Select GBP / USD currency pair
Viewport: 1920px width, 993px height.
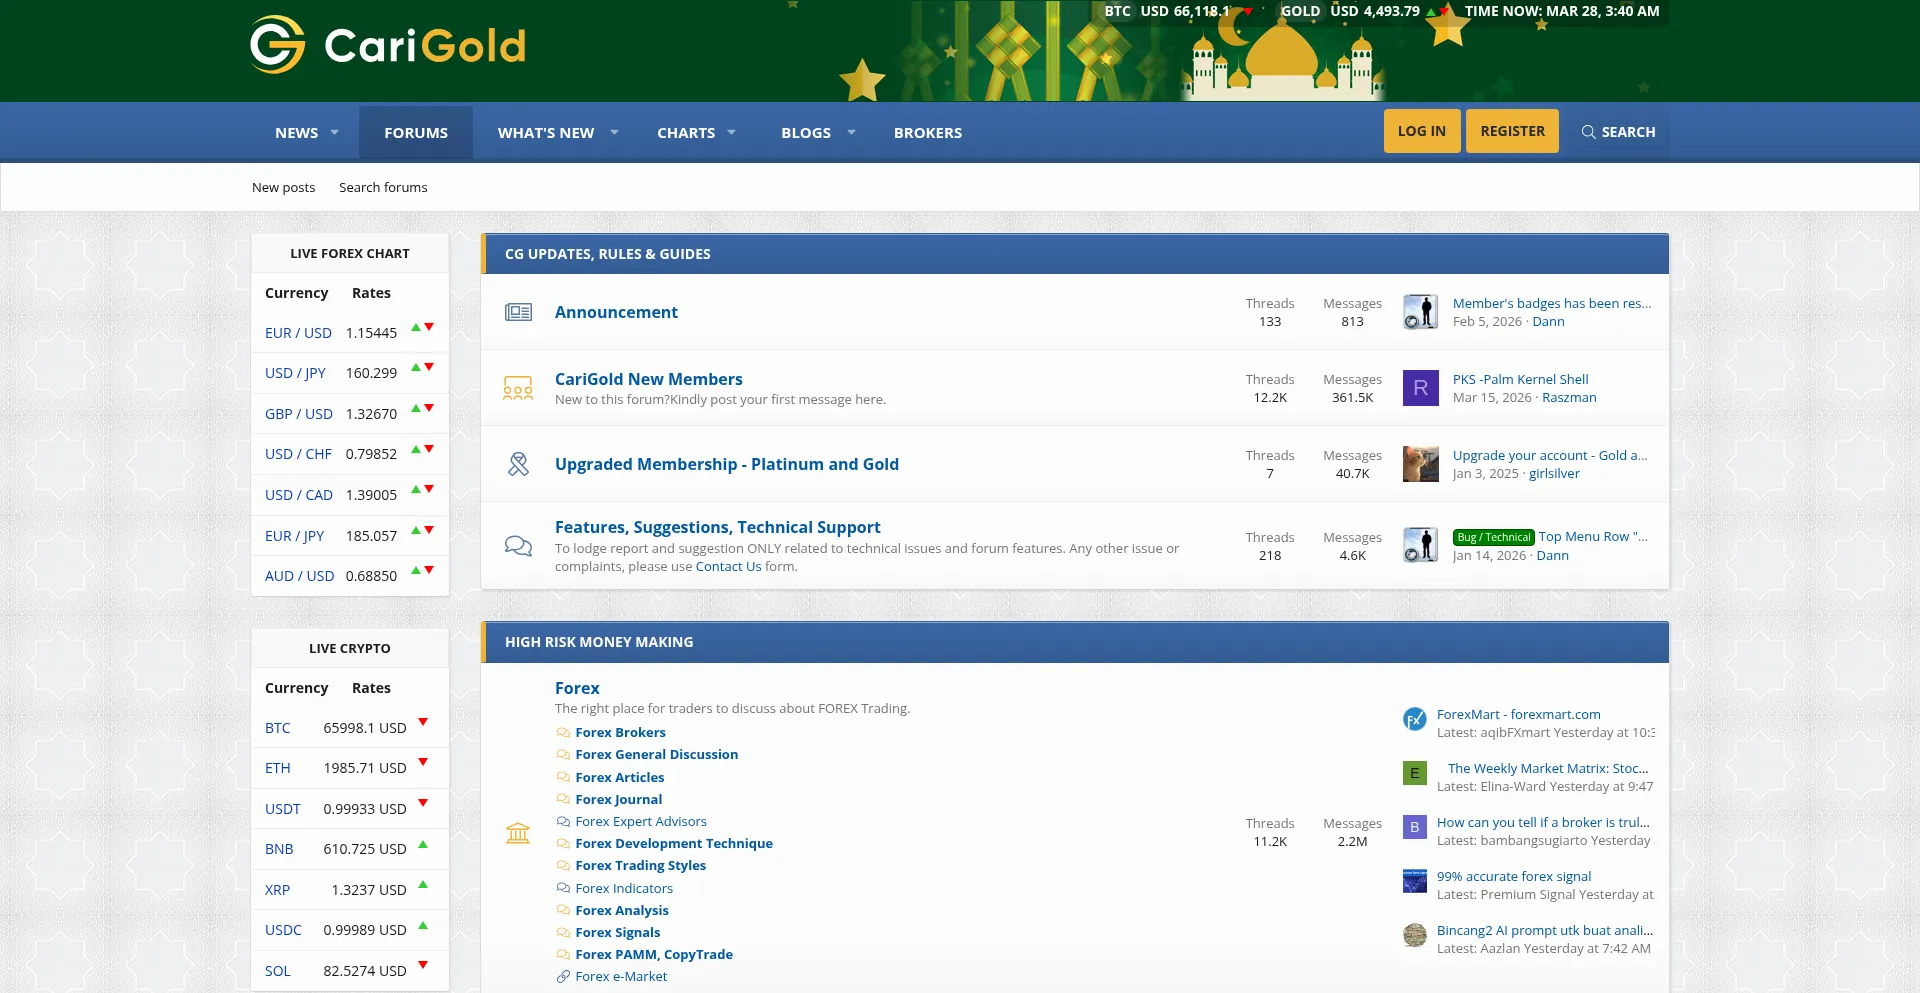299,414
